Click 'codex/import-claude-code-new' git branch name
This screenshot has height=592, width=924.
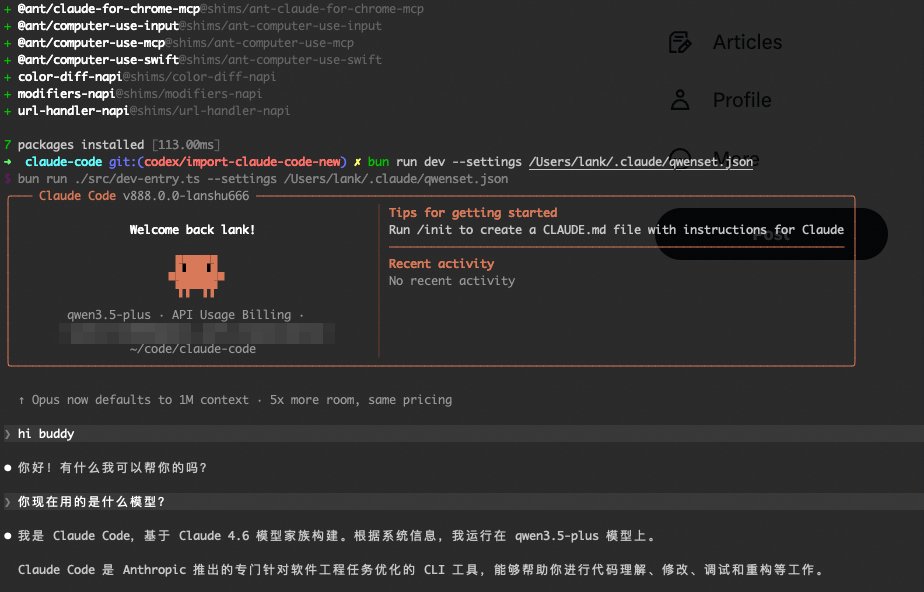(x=242, y=162)
